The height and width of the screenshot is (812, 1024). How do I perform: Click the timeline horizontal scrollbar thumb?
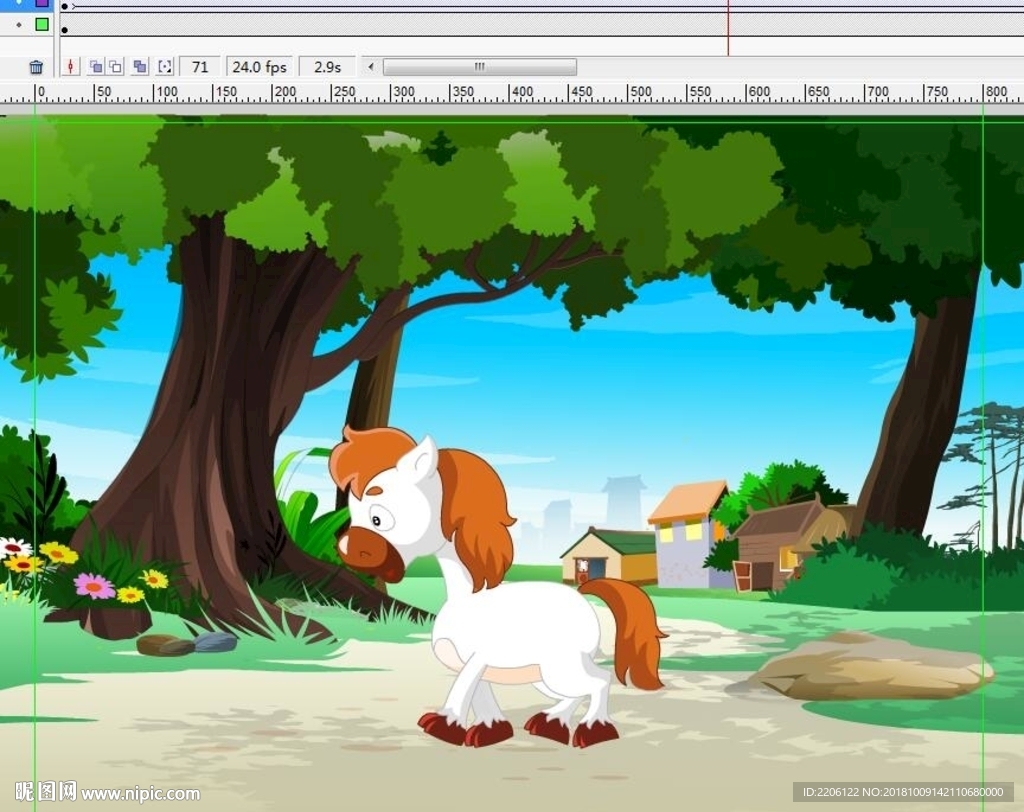[479, 67]
